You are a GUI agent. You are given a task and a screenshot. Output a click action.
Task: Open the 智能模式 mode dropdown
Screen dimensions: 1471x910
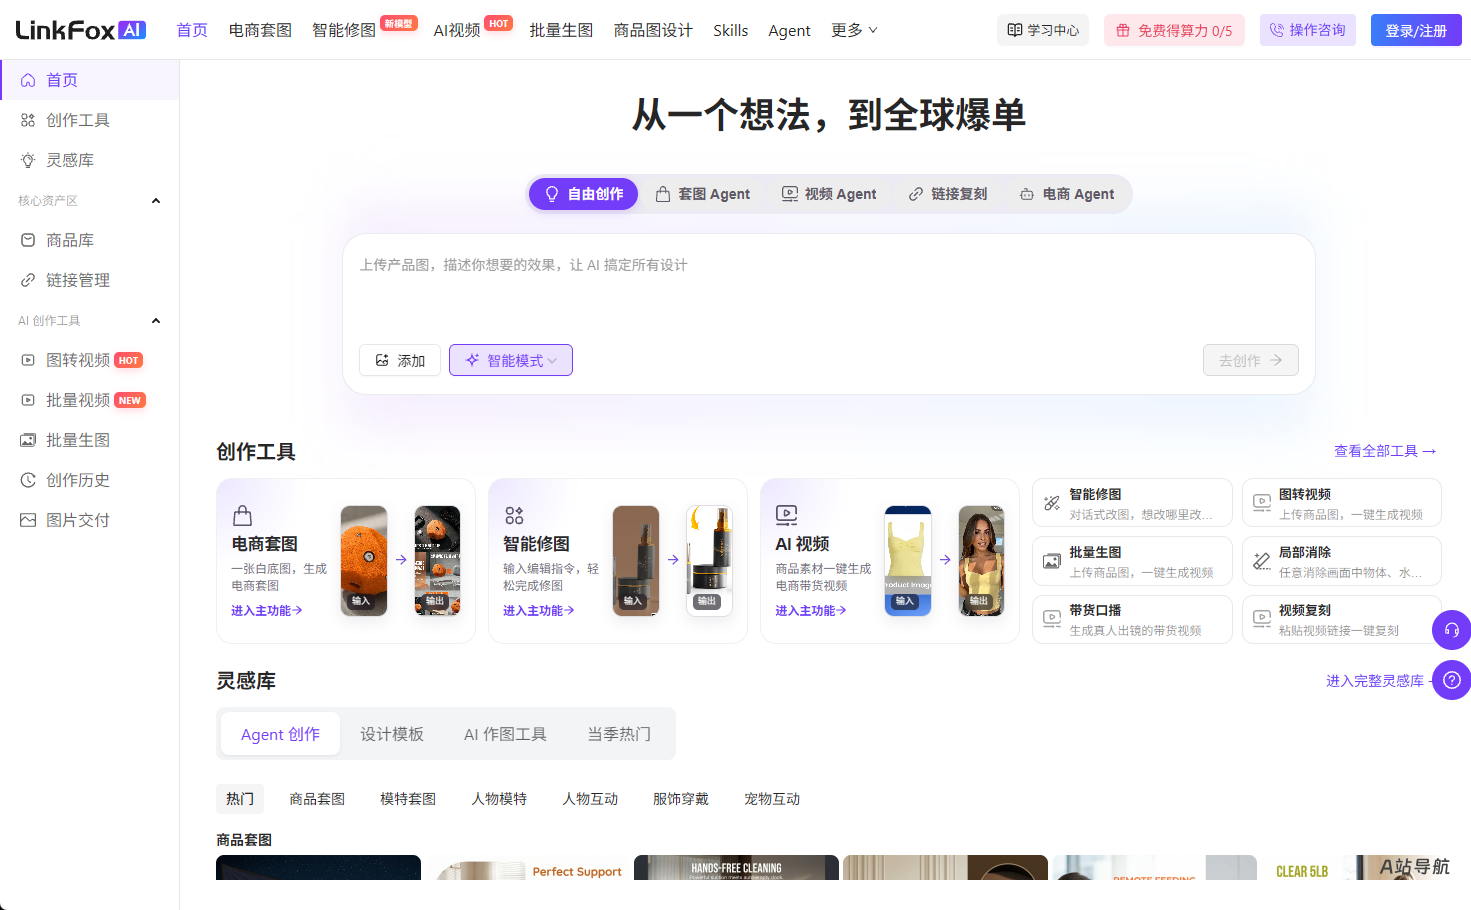tap(511, 360)
